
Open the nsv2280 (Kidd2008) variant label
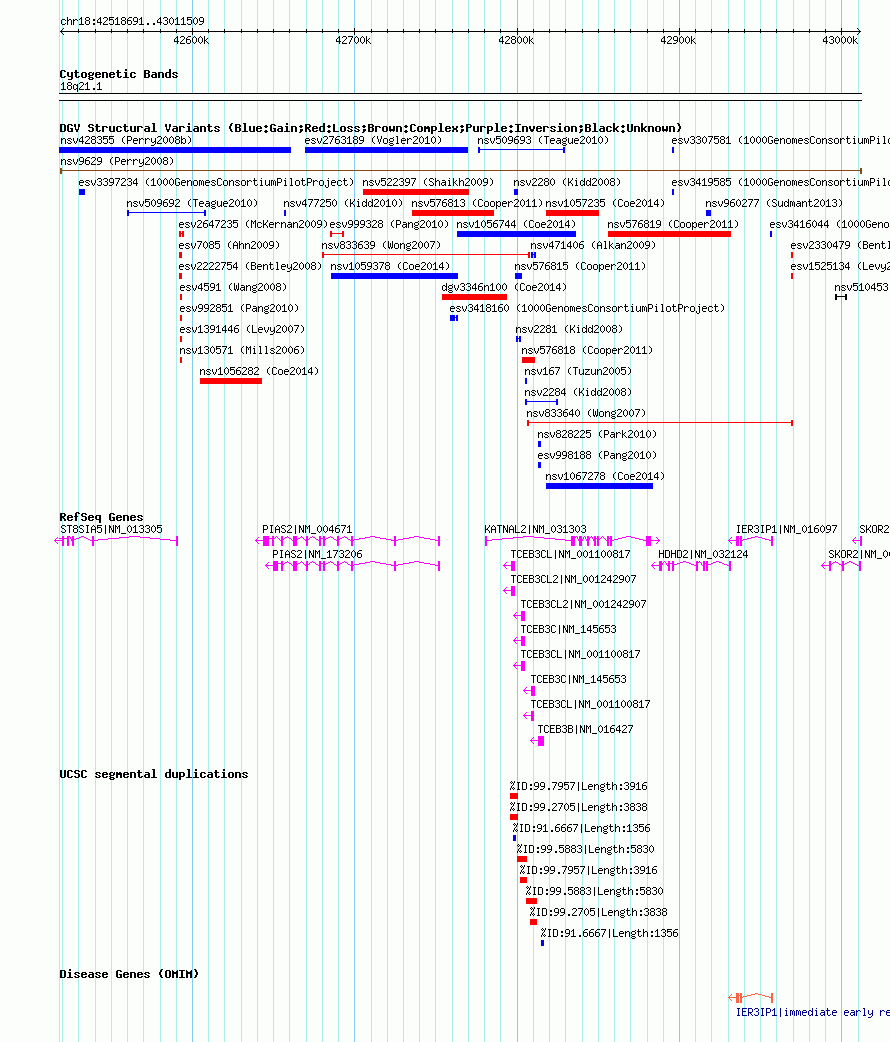(567, 182)
